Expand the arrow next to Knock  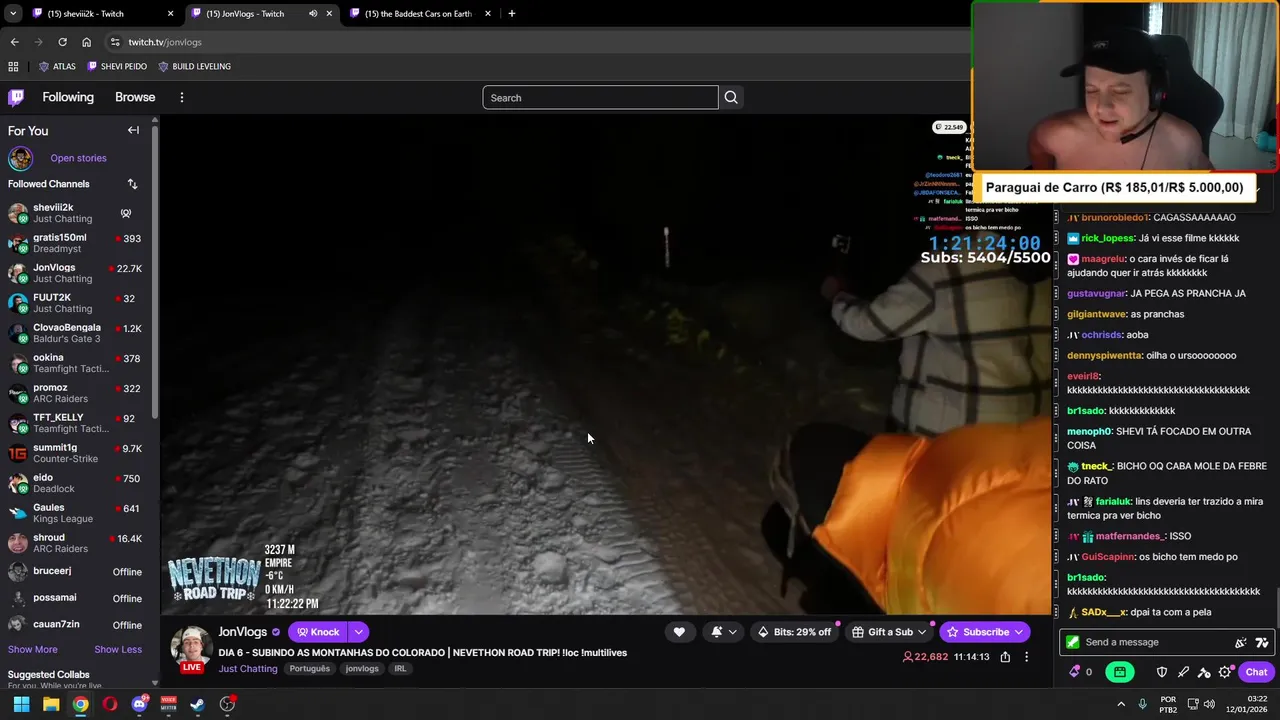[x=358, y=632]
